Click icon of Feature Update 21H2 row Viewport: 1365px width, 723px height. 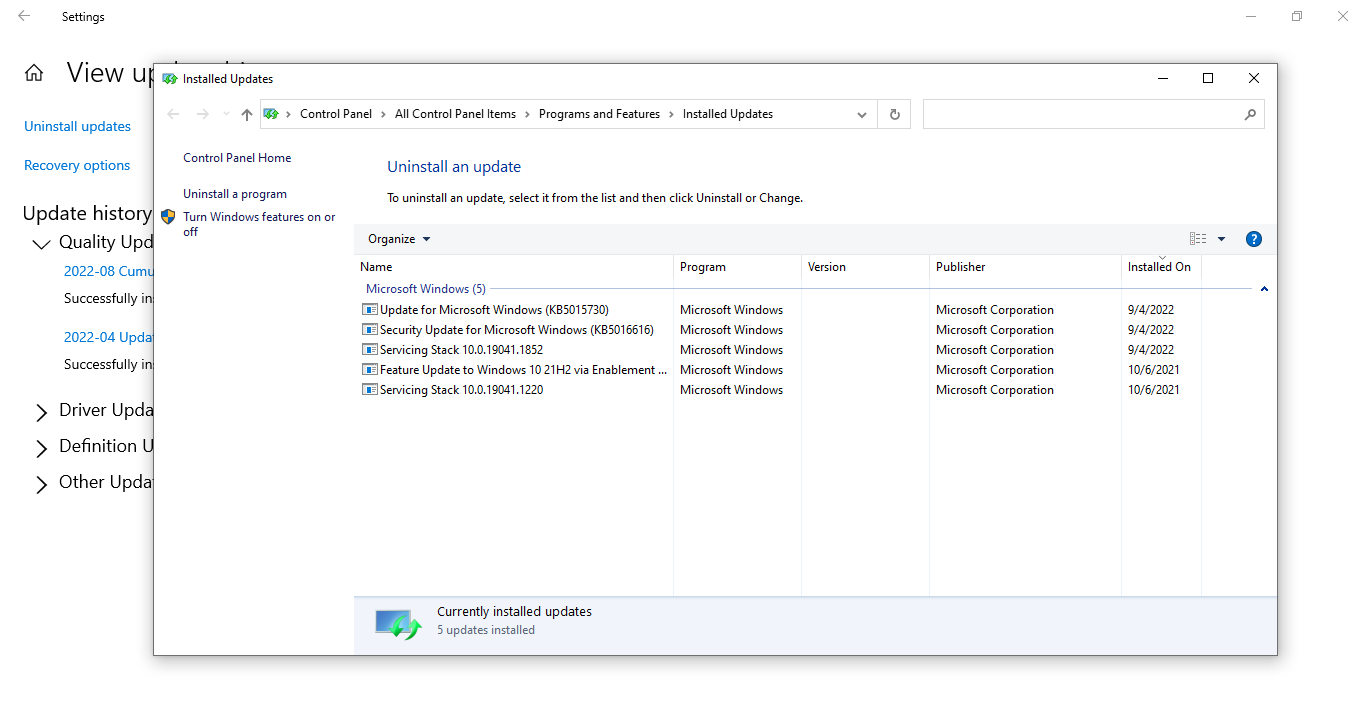pyautogui.click(x=370, y=370)
